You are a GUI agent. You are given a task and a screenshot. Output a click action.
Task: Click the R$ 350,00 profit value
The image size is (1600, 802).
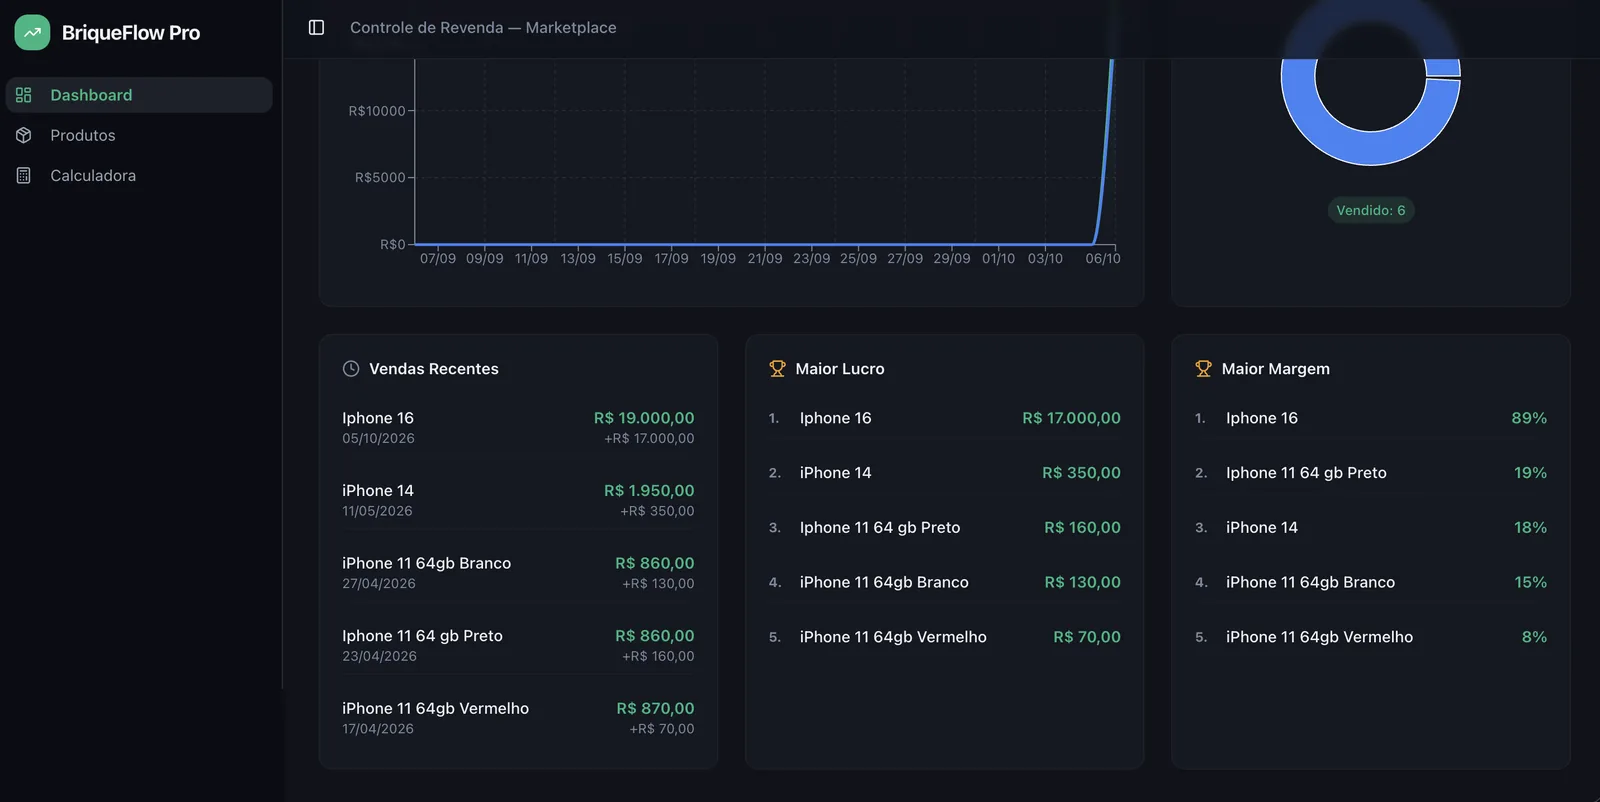point(1081,472)
